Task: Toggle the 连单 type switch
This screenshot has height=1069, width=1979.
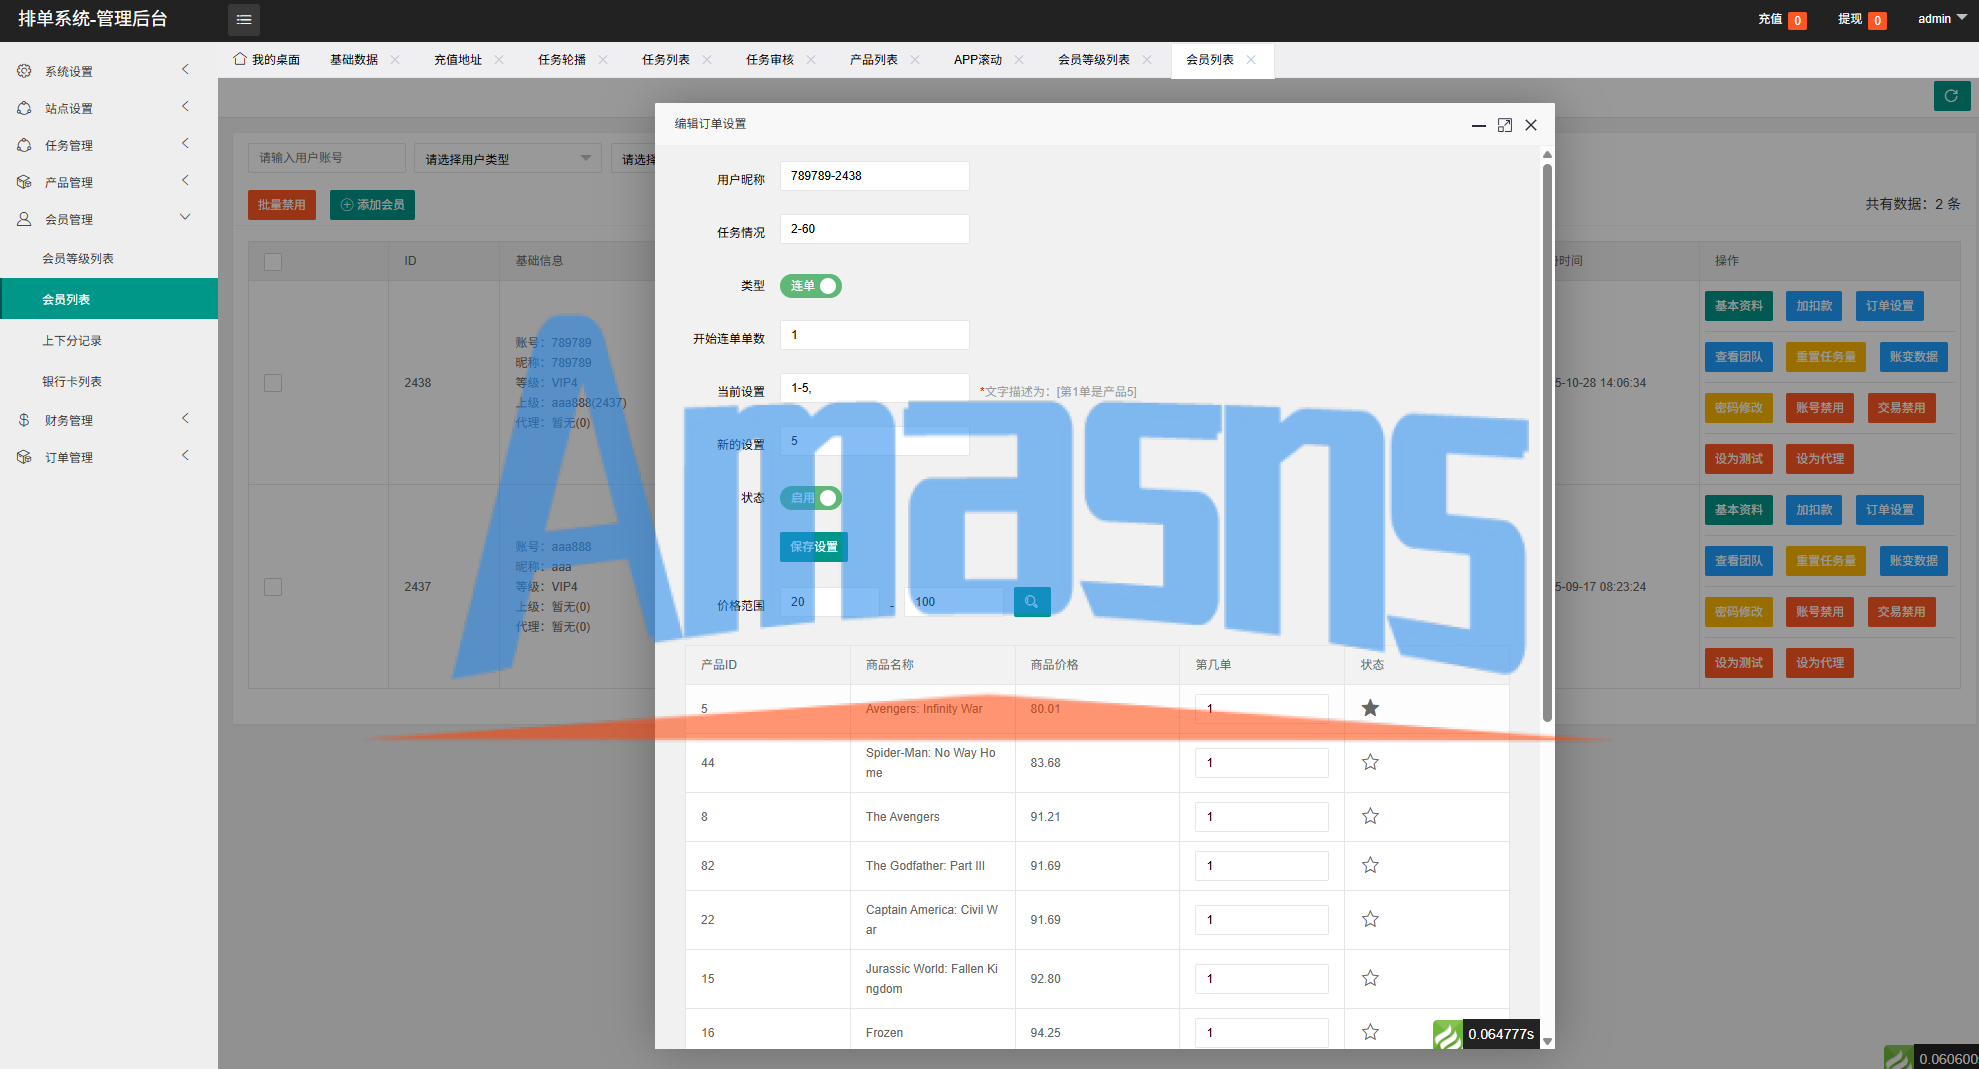Action: tap(811, 286)
